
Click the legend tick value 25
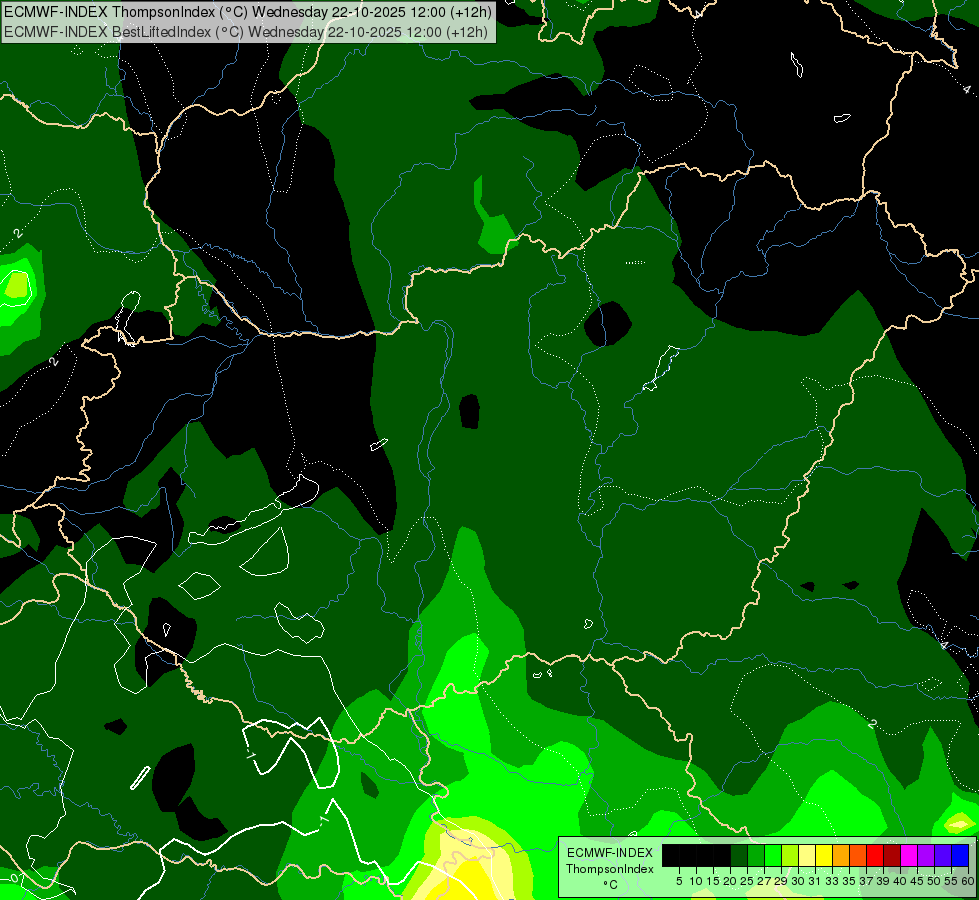pyautogui.click(x=747, y=881)
